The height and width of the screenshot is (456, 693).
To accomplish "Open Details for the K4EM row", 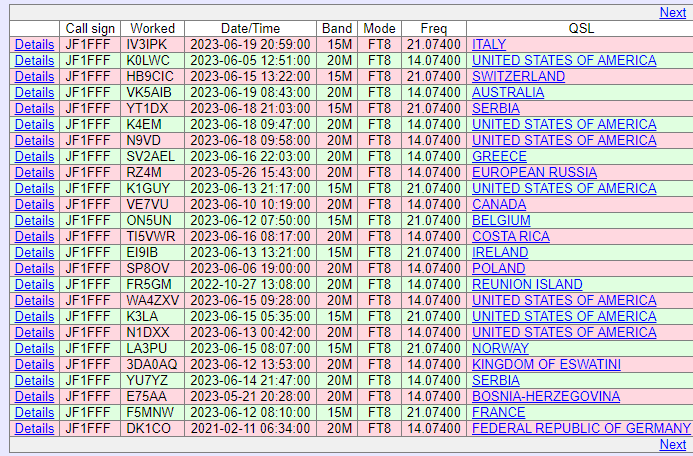I will 34,125.
